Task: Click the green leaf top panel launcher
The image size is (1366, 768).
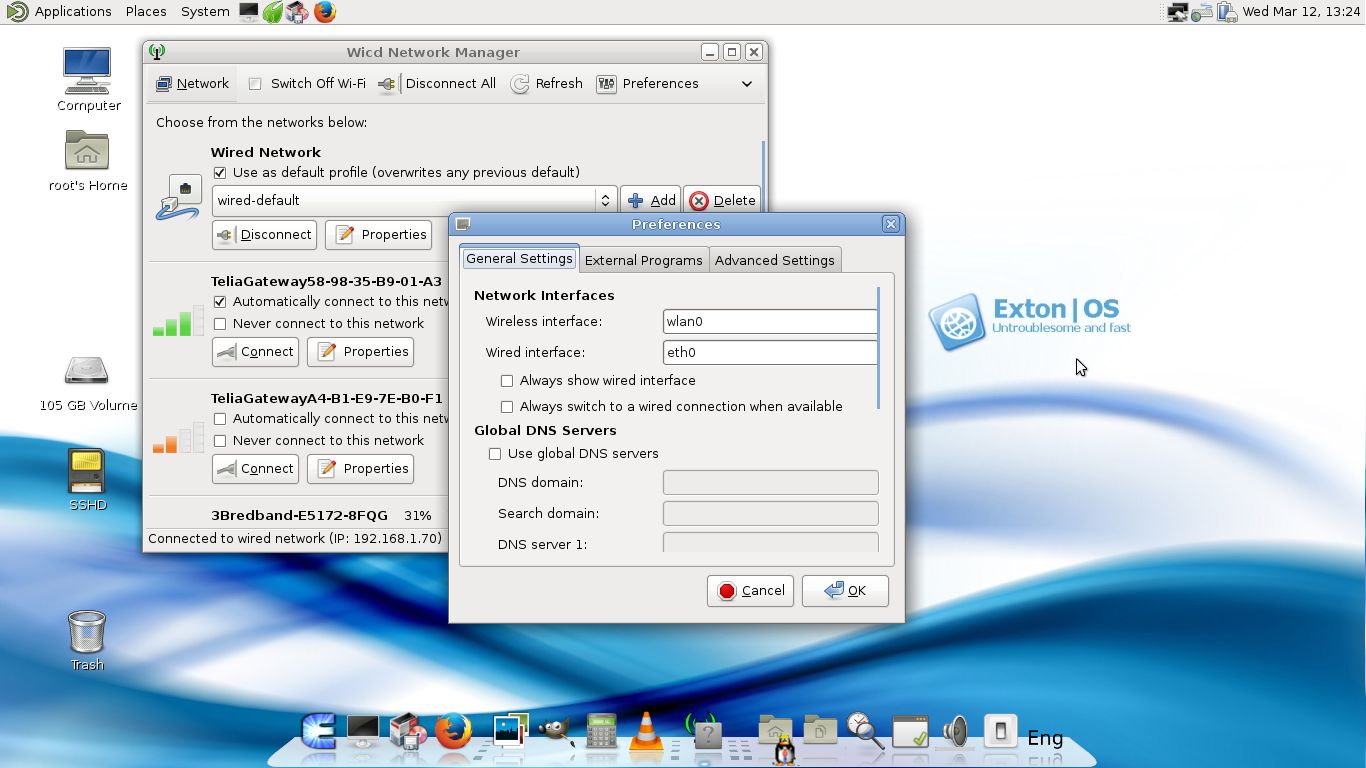Action: pos(273,12)
